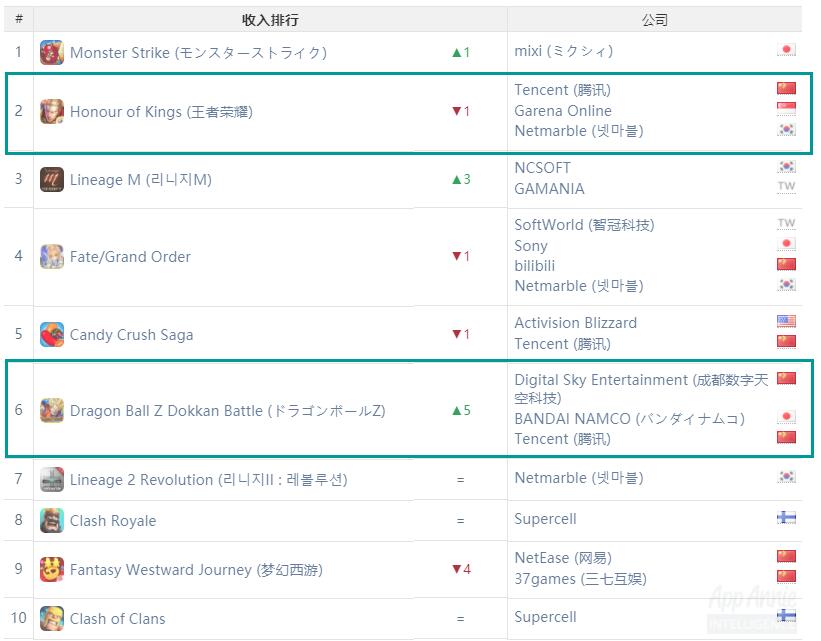Open the Clash of Clans icon
The height and width of the screenshot is (641, 821).
click(x=52, y=618)
